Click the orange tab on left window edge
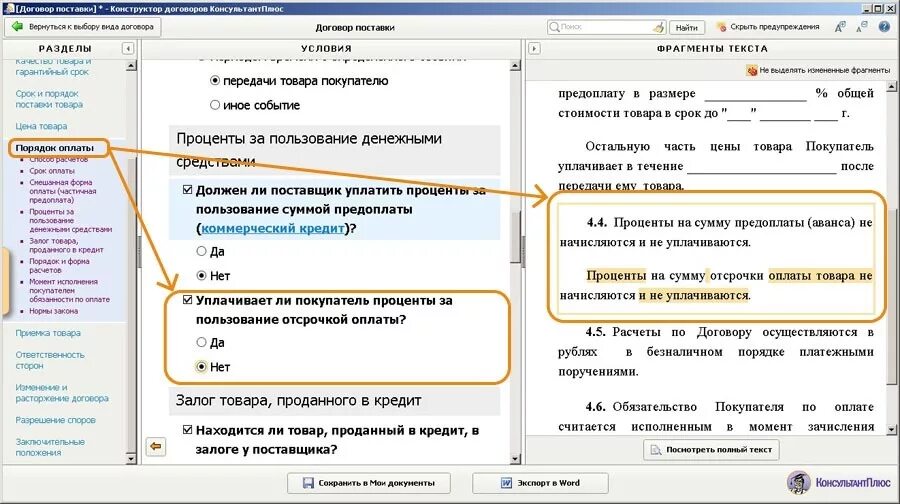900x504 pixels. coord(5,281)
